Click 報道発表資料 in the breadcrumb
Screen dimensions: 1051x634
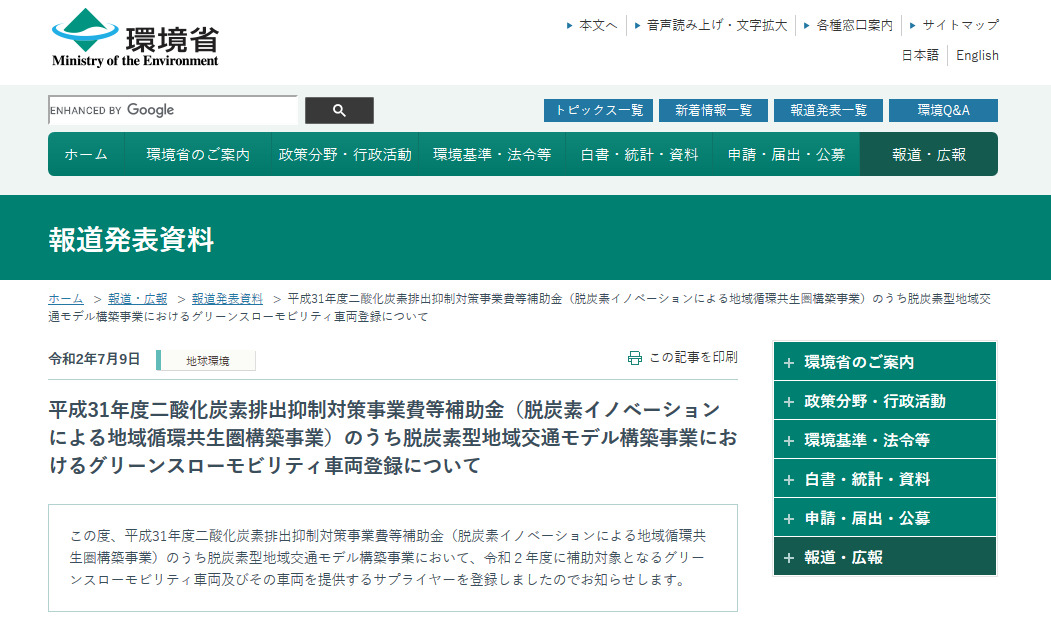(227, 299)
